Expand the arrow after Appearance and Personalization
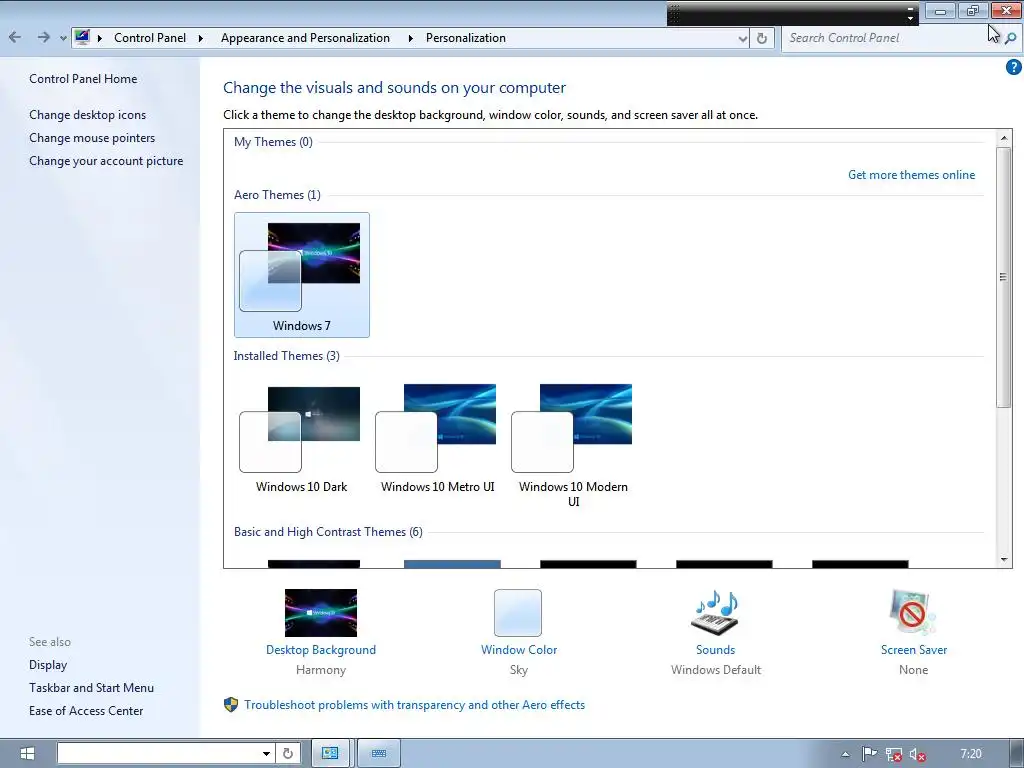The height and width of the screenshot is (768, 1024). click(x=410, y=38)
